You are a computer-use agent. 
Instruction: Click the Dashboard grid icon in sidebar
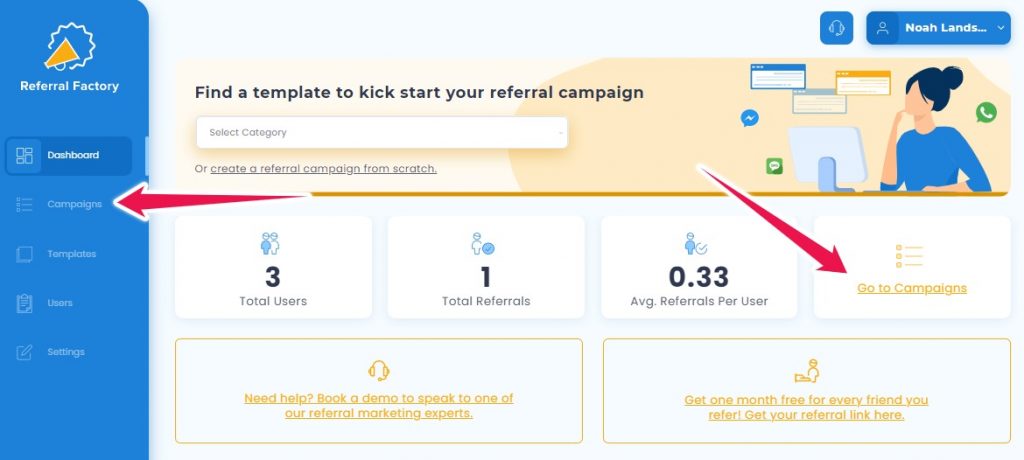coord(24,156)
